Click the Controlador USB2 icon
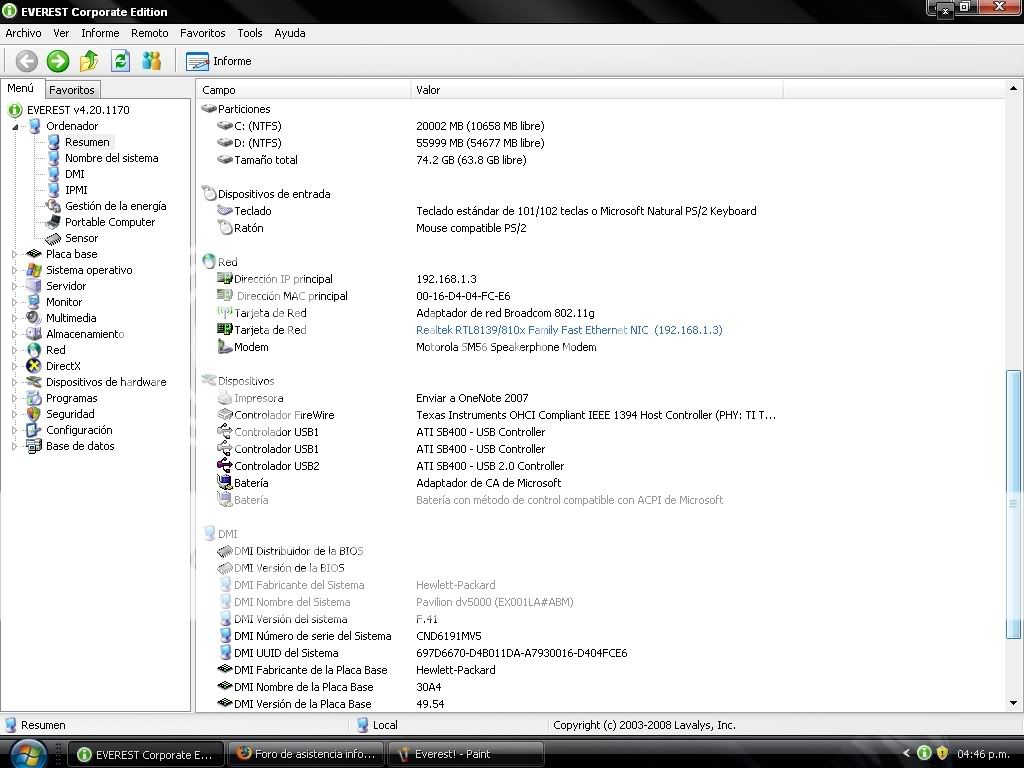1024x768 pixels. [x=225, y=466]
